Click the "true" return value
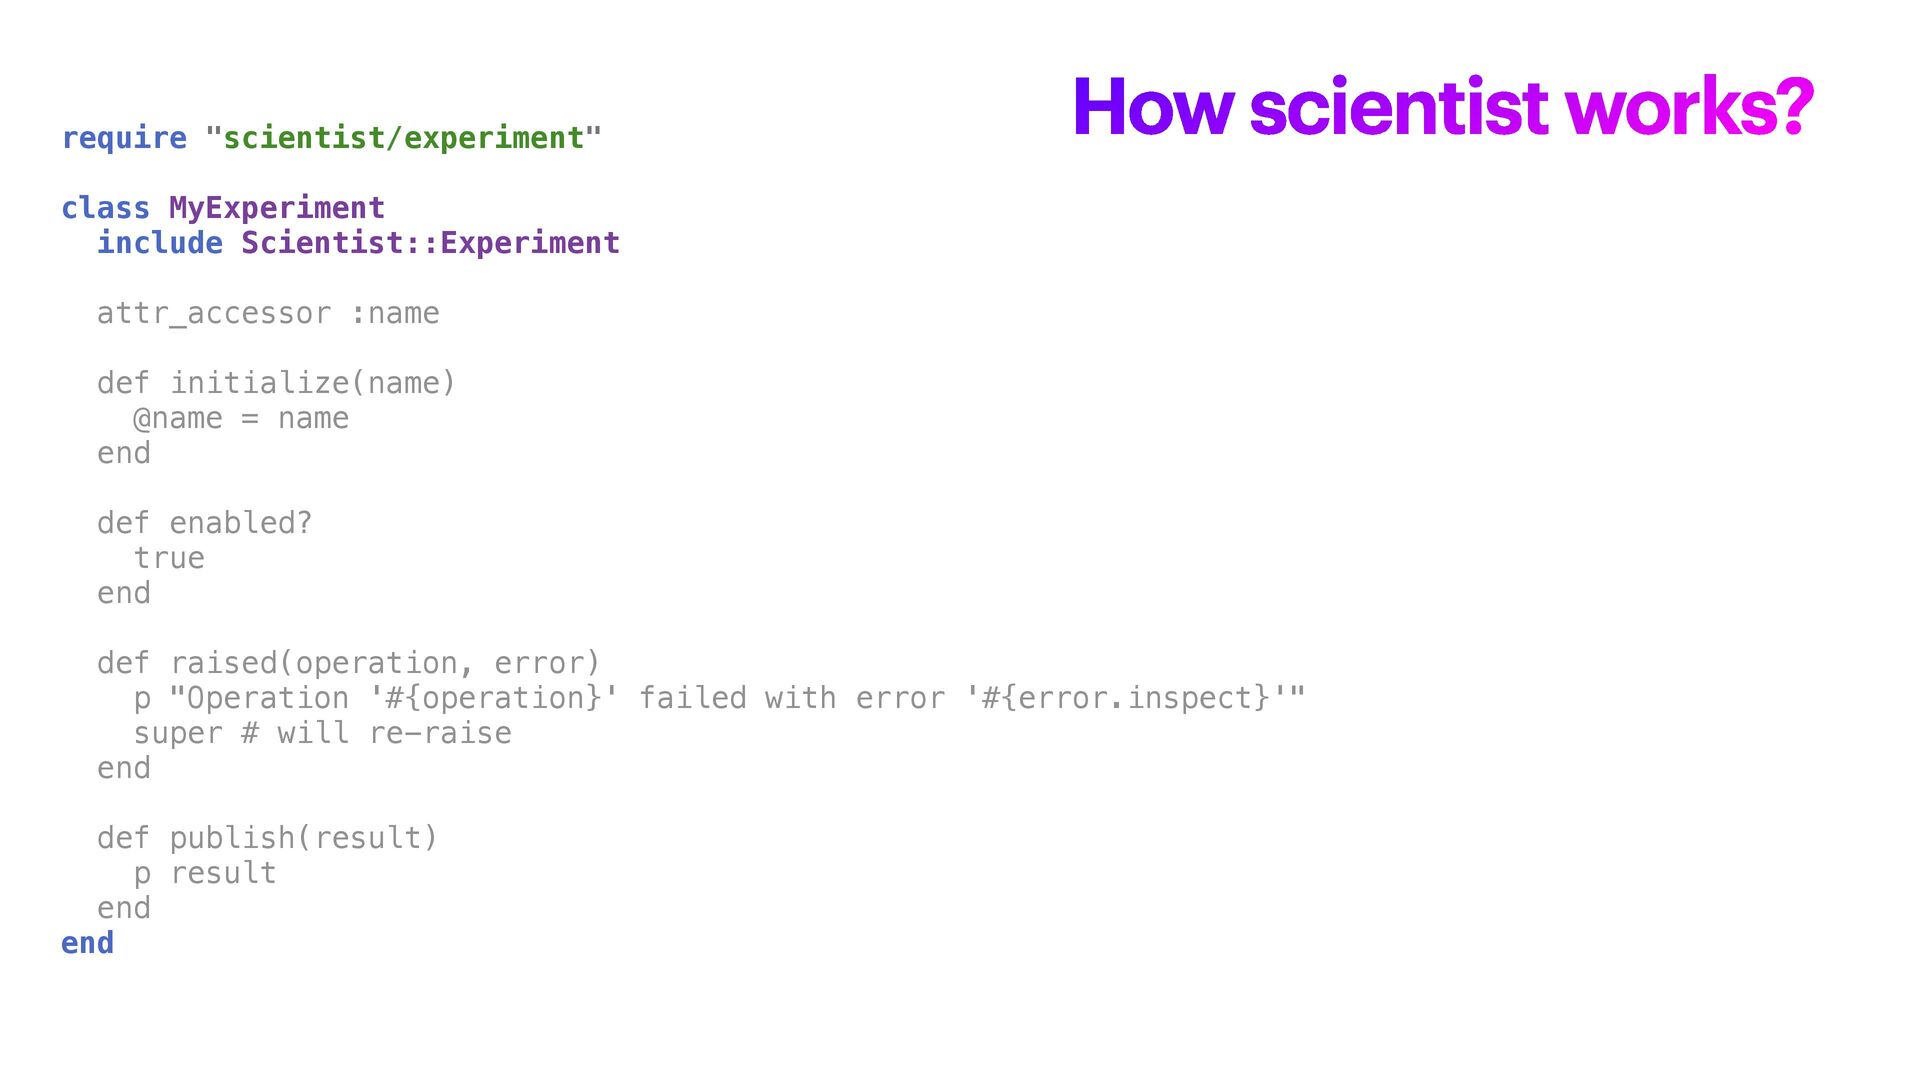 pyautogui.click(x=169, y=558)
